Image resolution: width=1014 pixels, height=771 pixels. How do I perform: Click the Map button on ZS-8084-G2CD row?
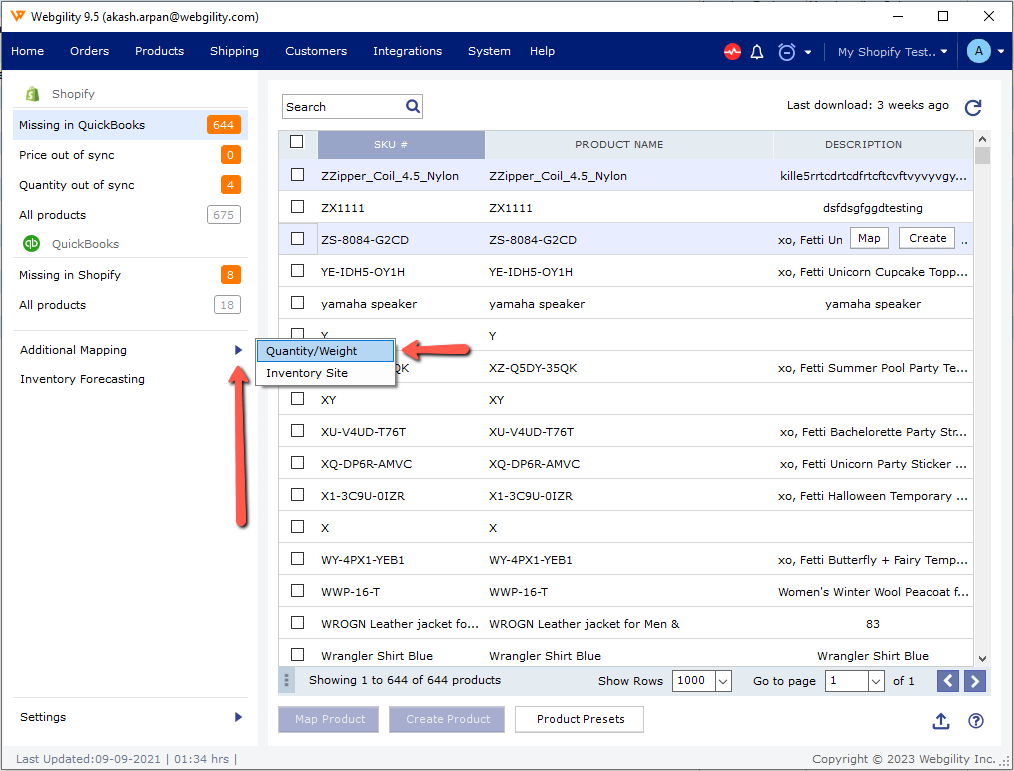[x=868, y=238]
